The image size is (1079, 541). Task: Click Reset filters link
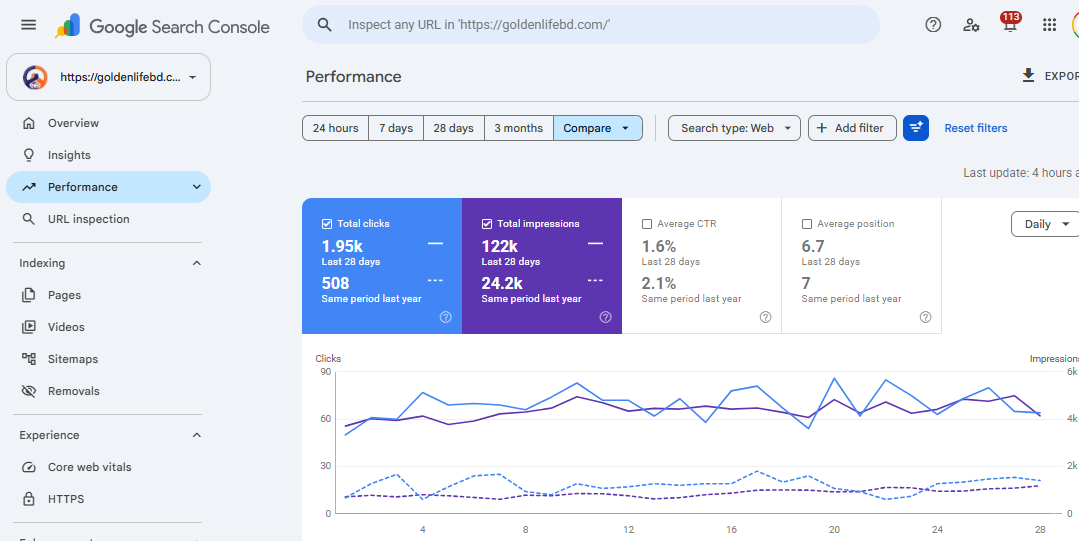point(975,128)
